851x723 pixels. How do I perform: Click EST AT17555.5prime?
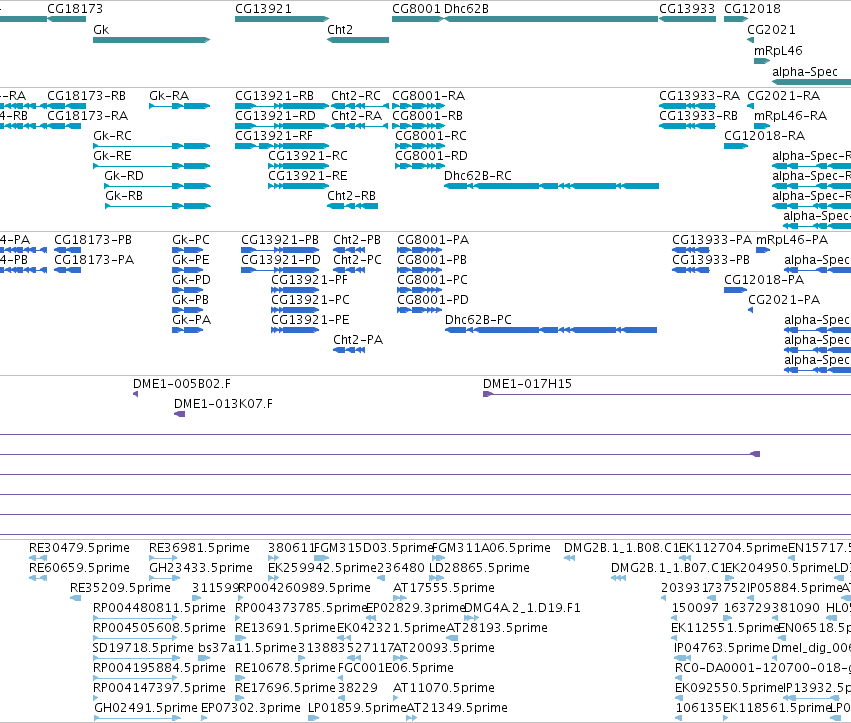pos(400,599)
